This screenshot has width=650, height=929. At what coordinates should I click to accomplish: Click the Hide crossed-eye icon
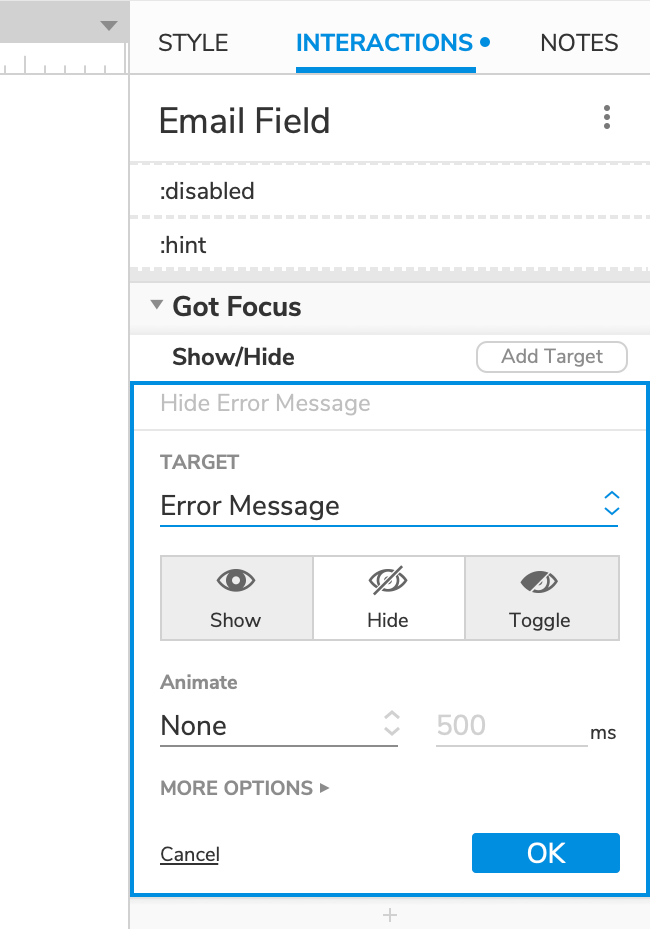[x=388, y=581]
